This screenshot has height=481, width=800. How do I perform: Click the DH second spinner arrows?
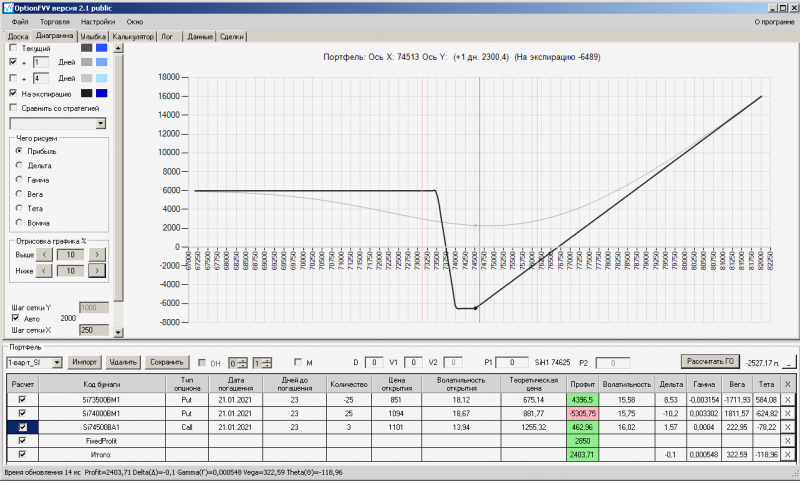(267, 363)
